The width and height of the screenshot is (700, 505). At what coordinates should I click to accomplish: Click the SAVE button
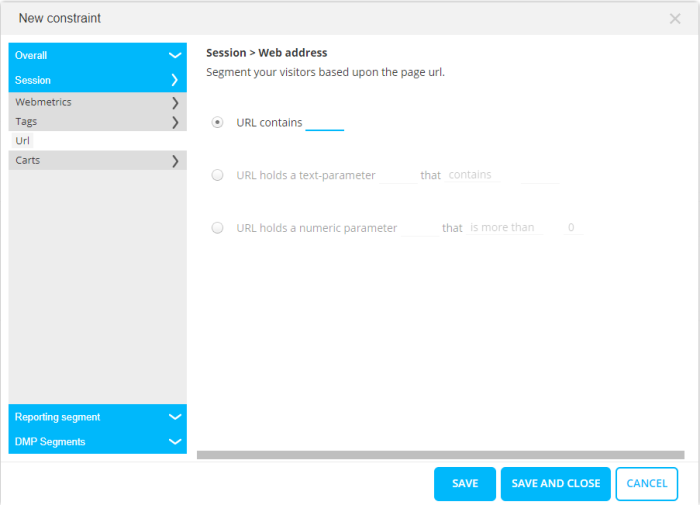pyautogui.click(x=465, y=484)
